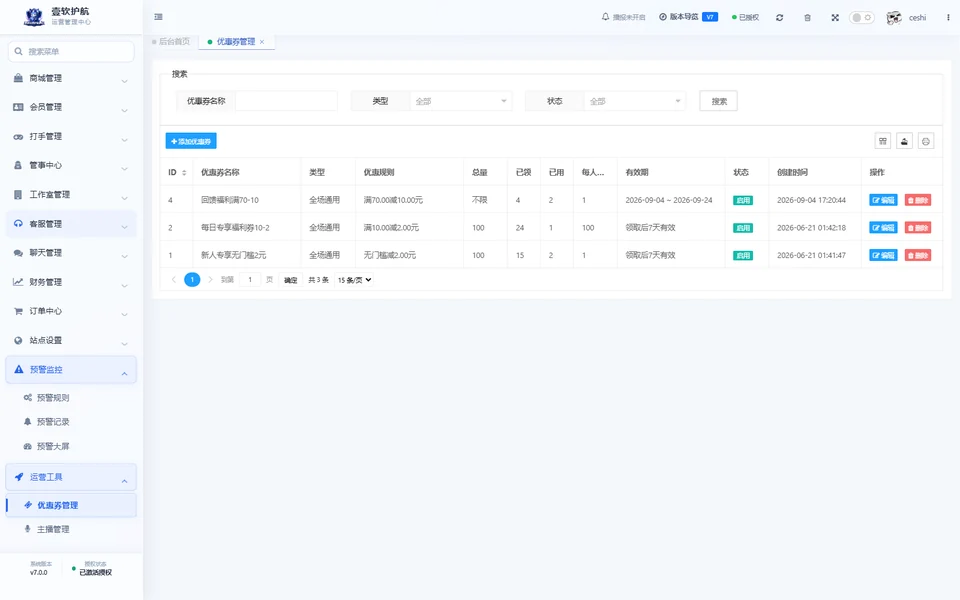Open the 15 条/页 page size dropdown
960x600 pixels.
(354, 280)
